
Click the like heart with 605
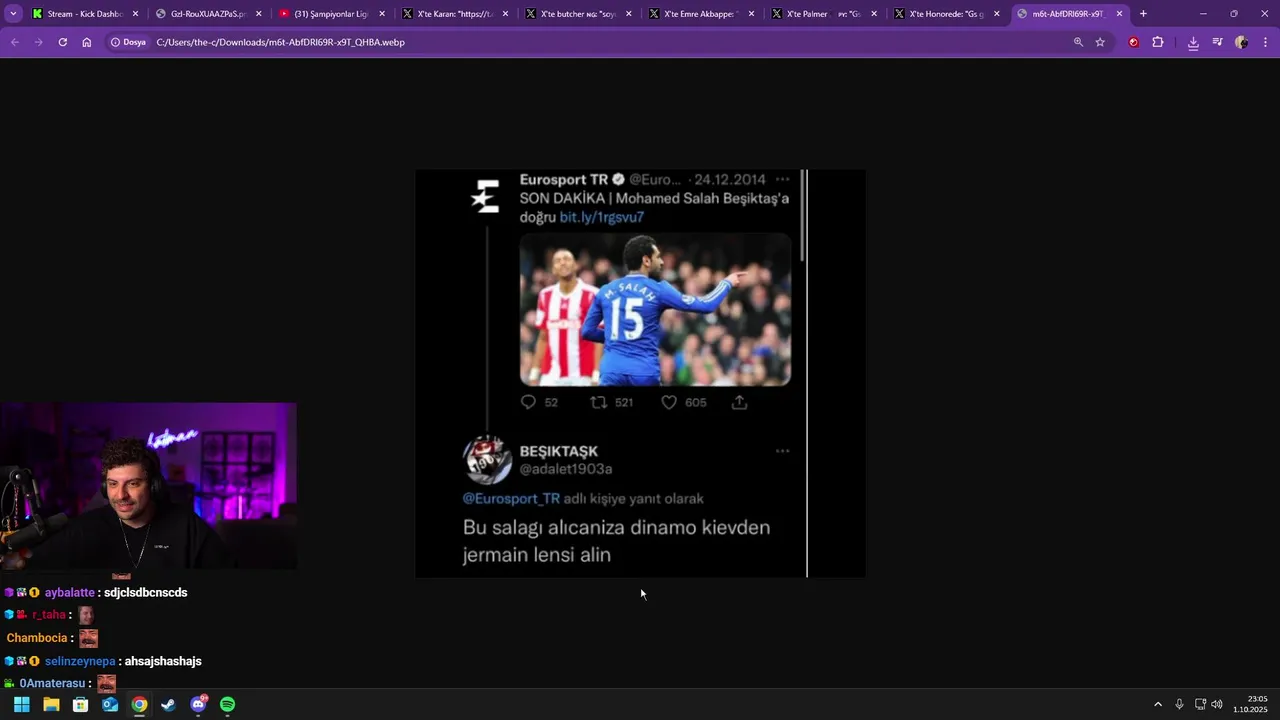click(x=669, y=402)
